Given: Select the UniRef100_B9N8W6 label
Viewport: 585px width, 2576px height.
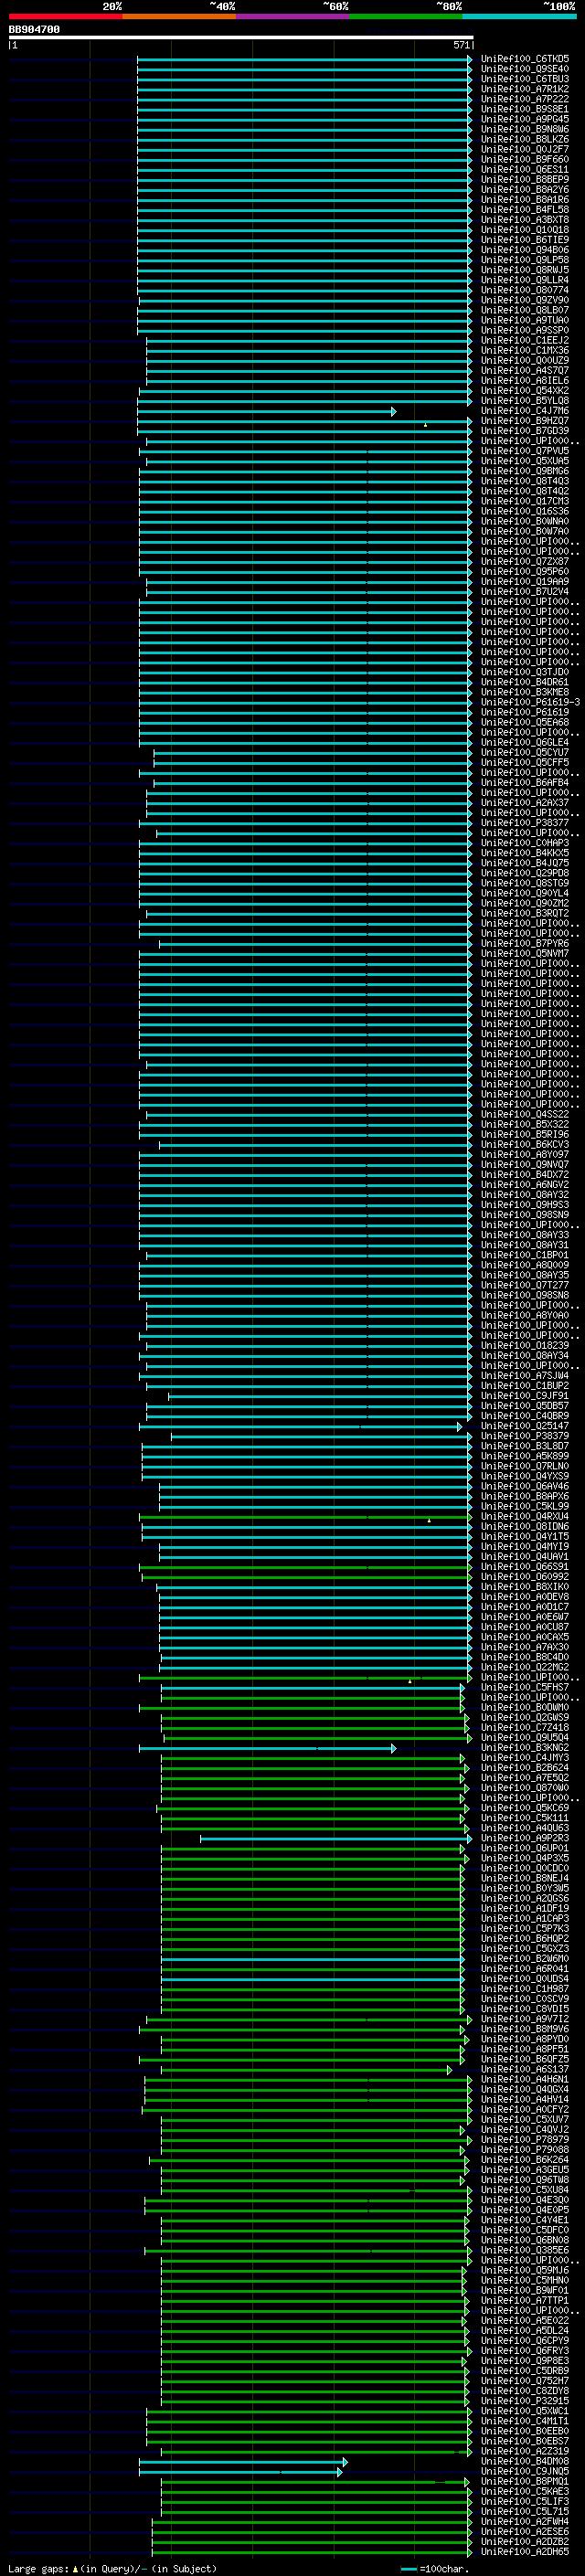Looking at the screenshot, I should click(x=525, y=129).
